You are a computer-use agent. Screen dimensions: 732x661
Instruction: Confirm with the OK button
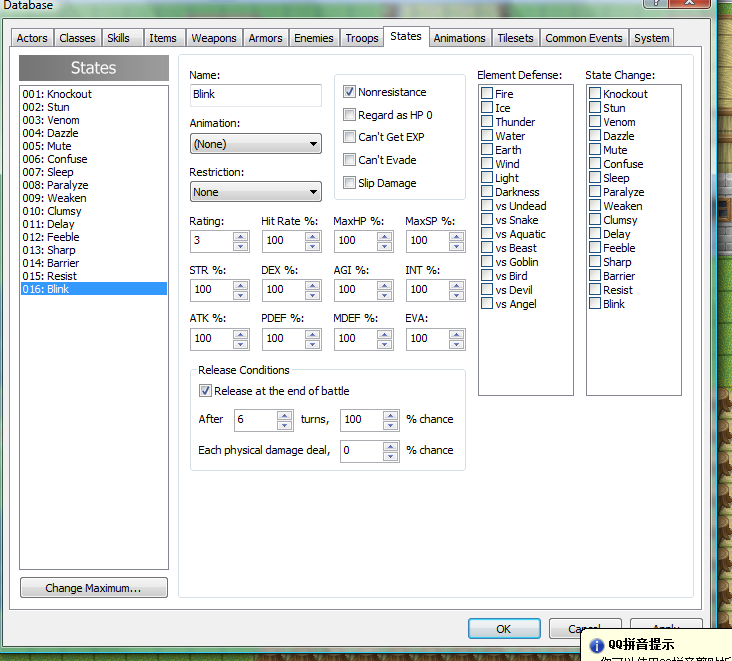pyautogui.click(x=504, y=629)
